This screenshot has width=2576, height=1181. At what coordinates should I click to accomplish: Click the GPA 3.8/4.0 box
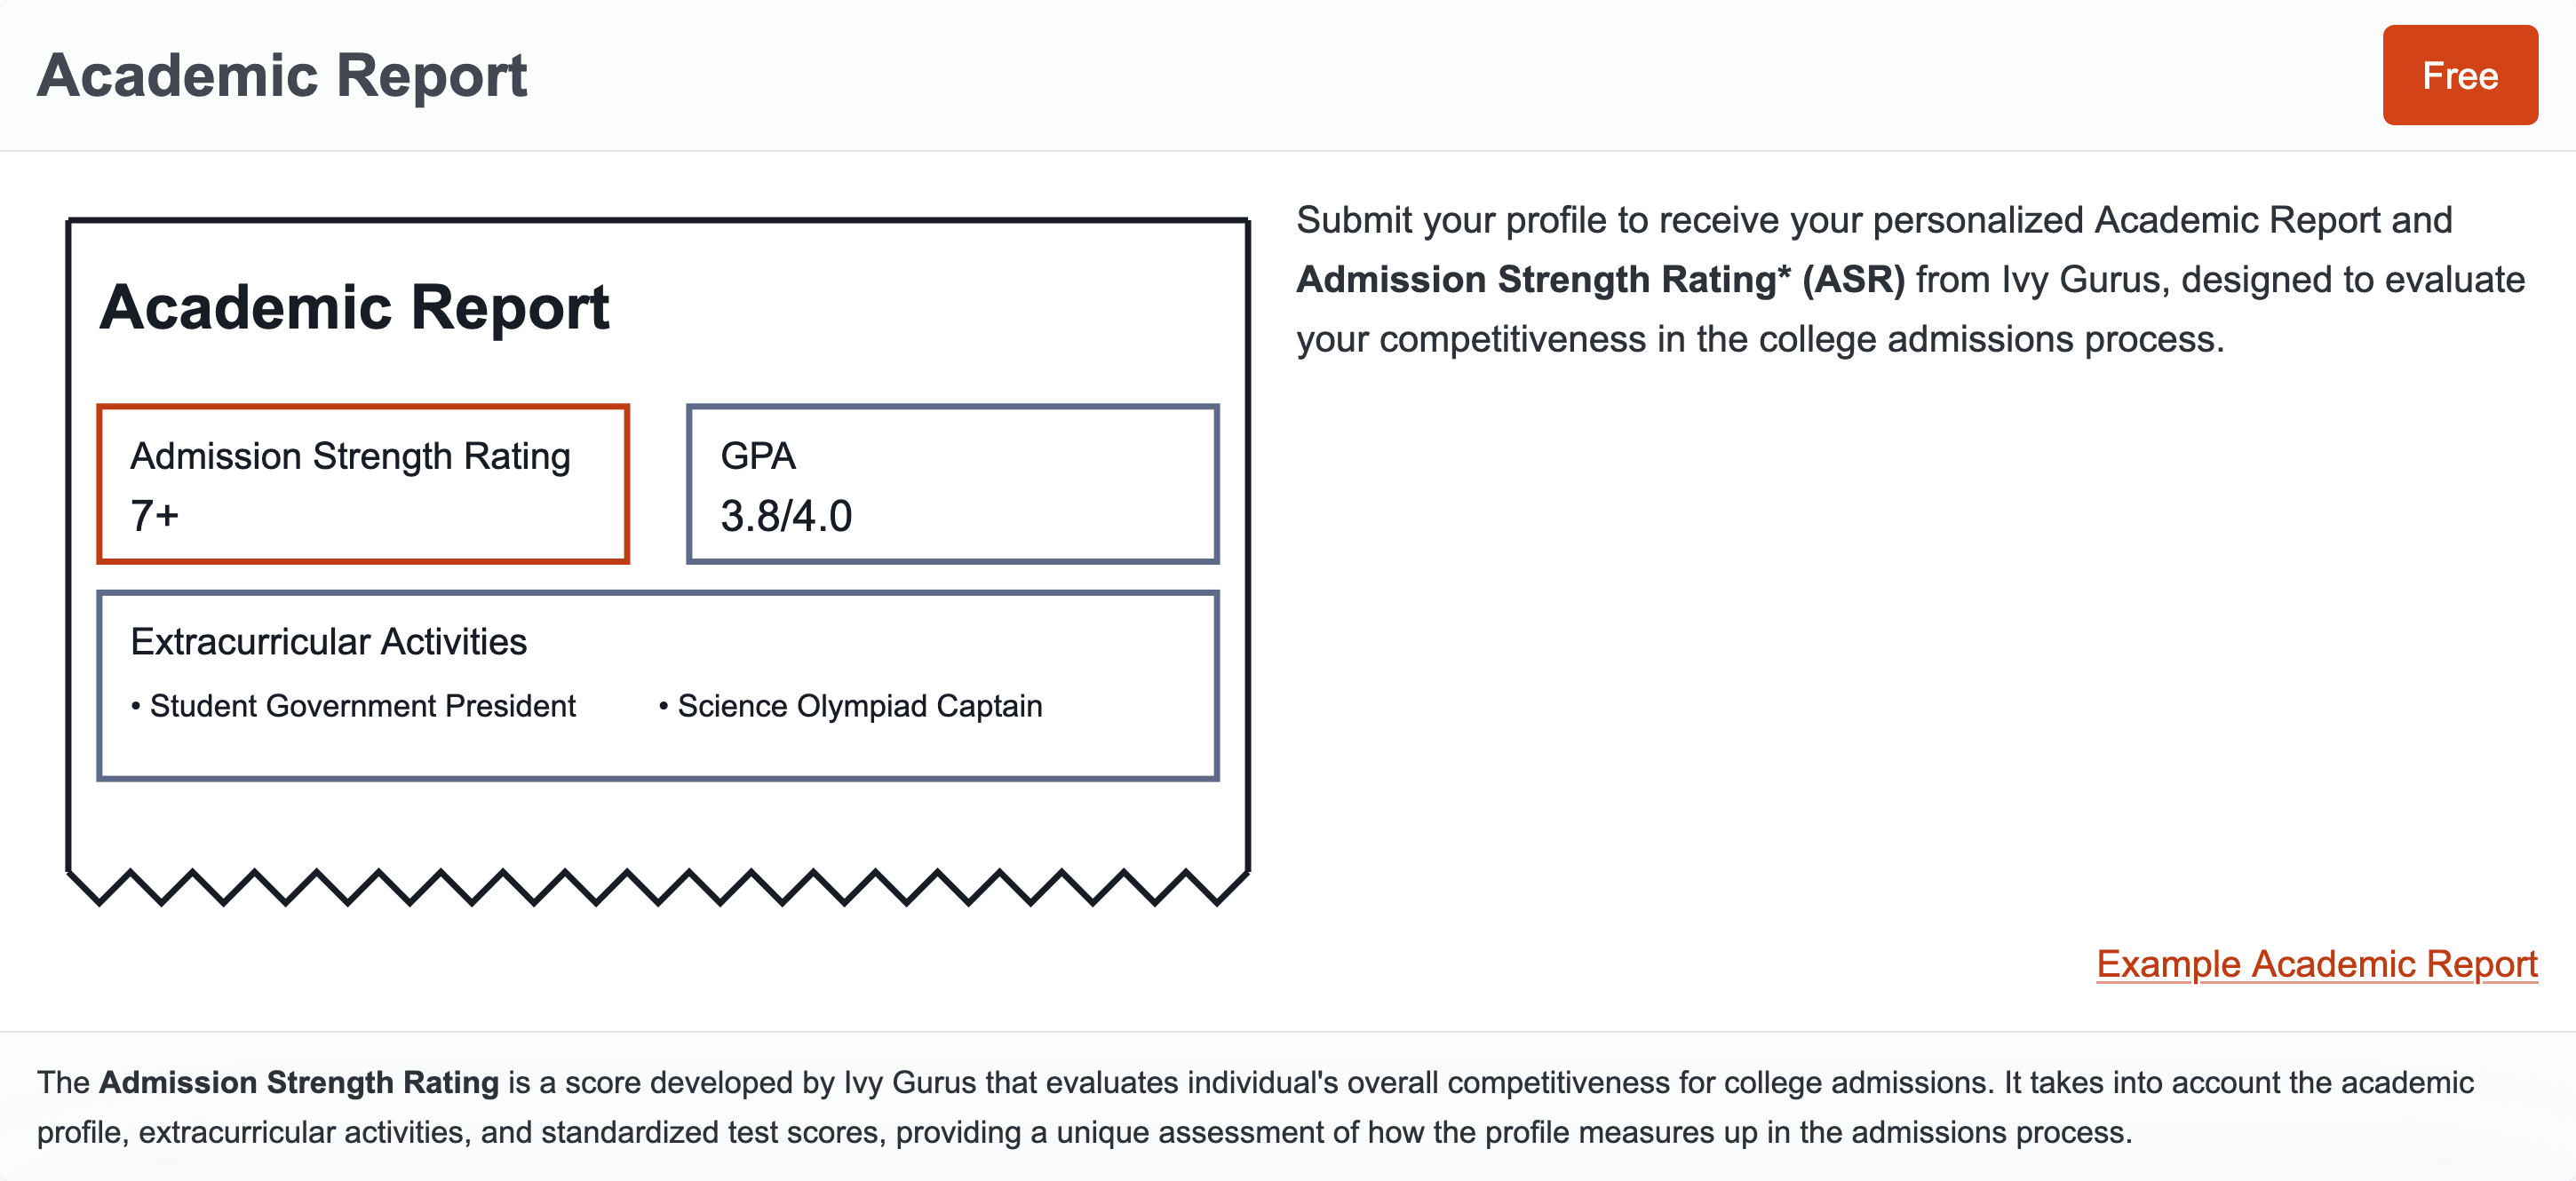click(952, 484)
